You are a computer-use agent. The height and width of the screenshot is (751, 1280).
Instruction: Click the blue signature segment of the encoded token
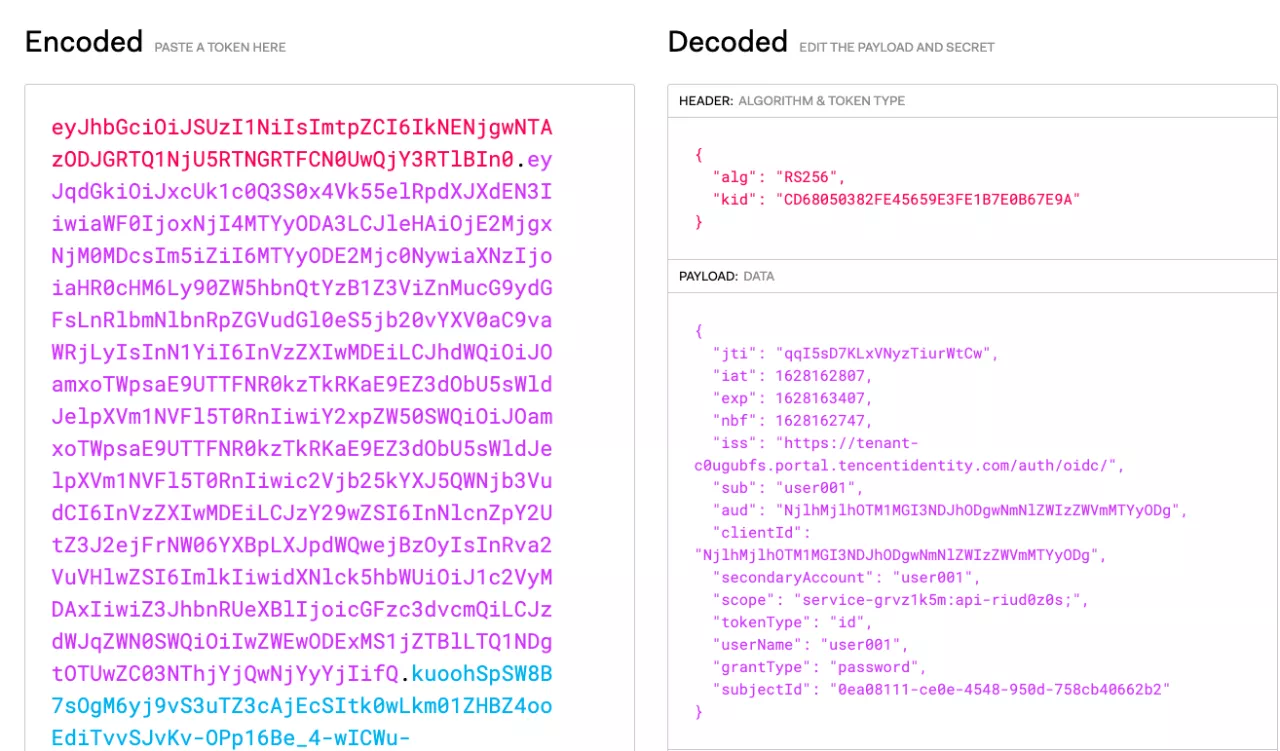(x=300, y=706)
